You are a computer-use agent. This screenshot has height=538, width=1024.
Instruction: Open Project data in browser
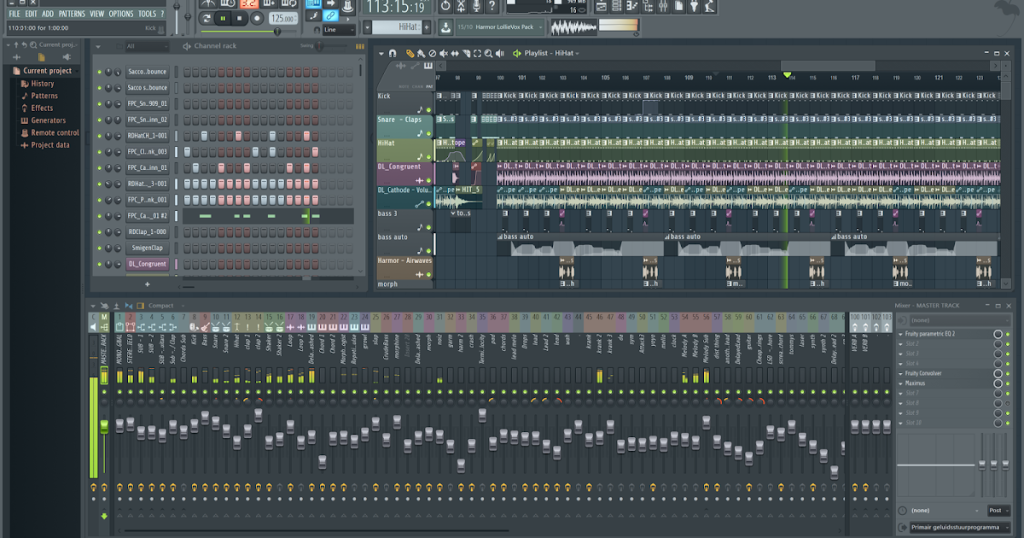[x=50, y=145]
